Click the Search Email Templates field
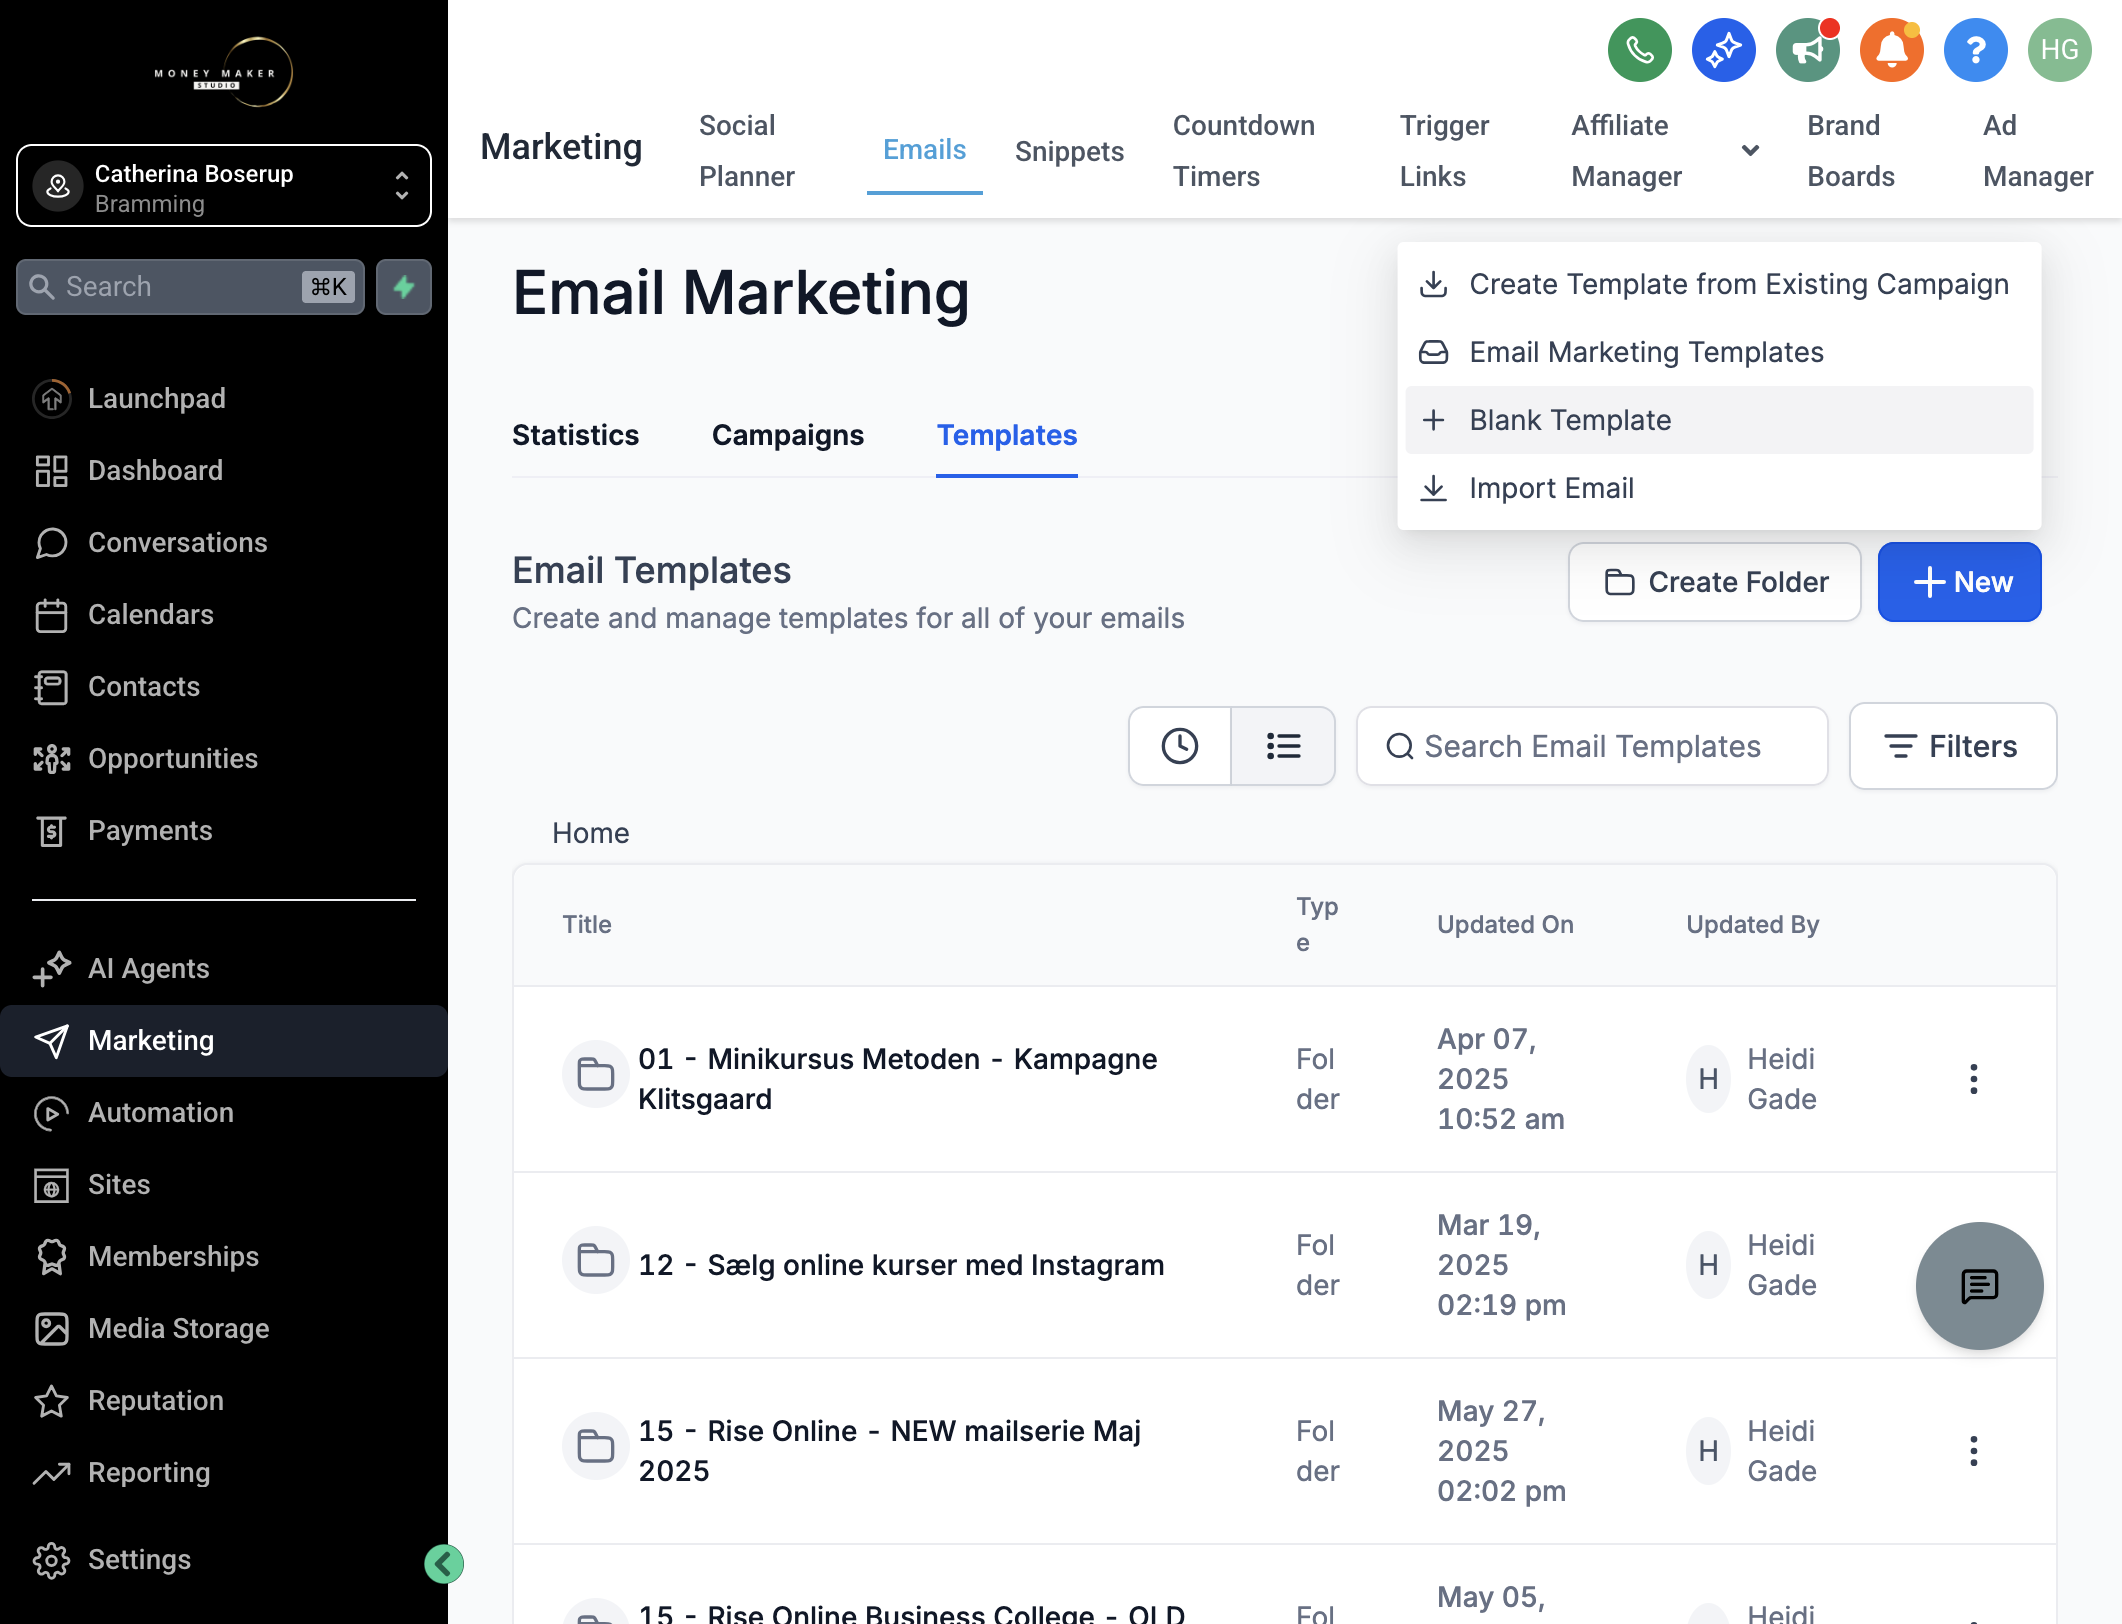The image size is (2122, 1624). [x=1592, y=746]
